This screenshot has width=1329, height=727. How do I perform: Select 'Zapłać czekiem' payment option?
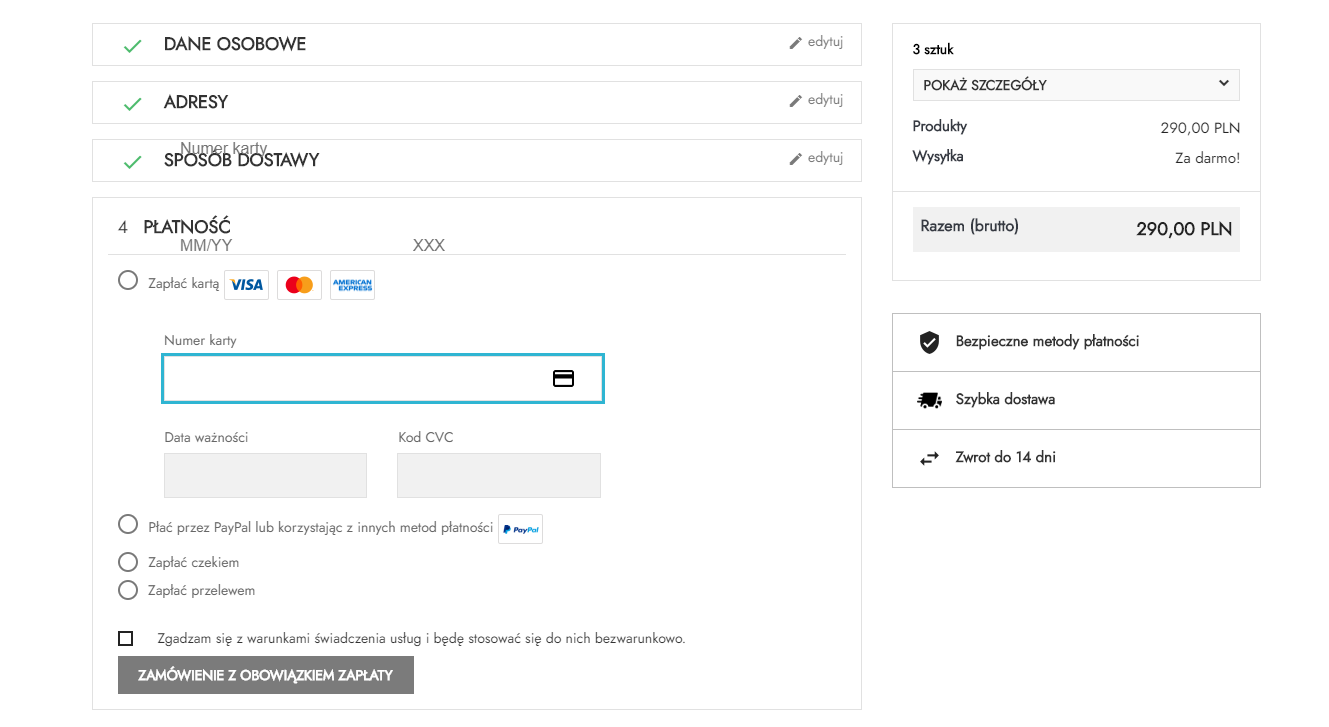point(128,562)
